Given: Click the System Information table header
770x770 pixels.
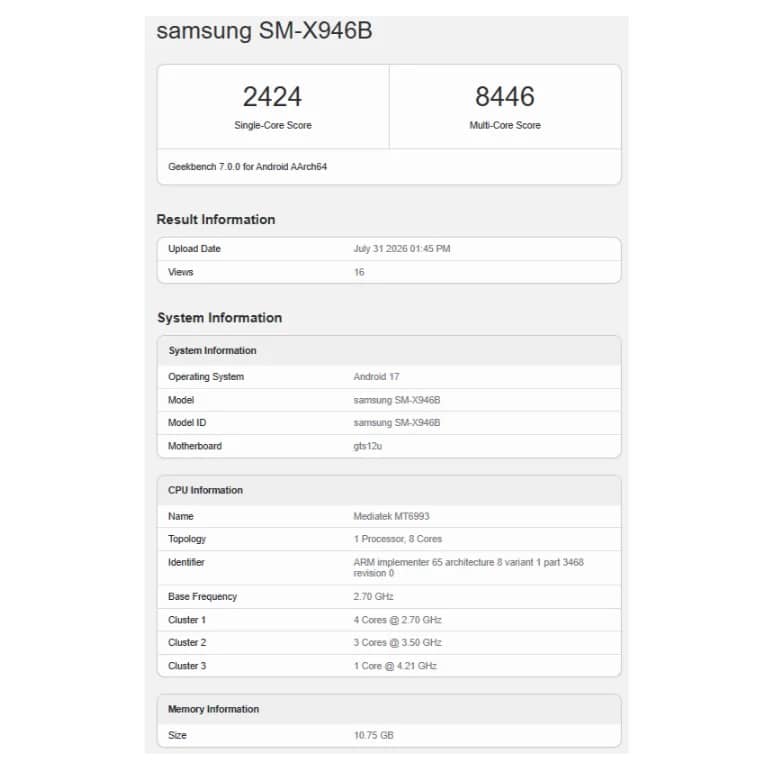Looking at the screenshot, I should pos(212,351).
